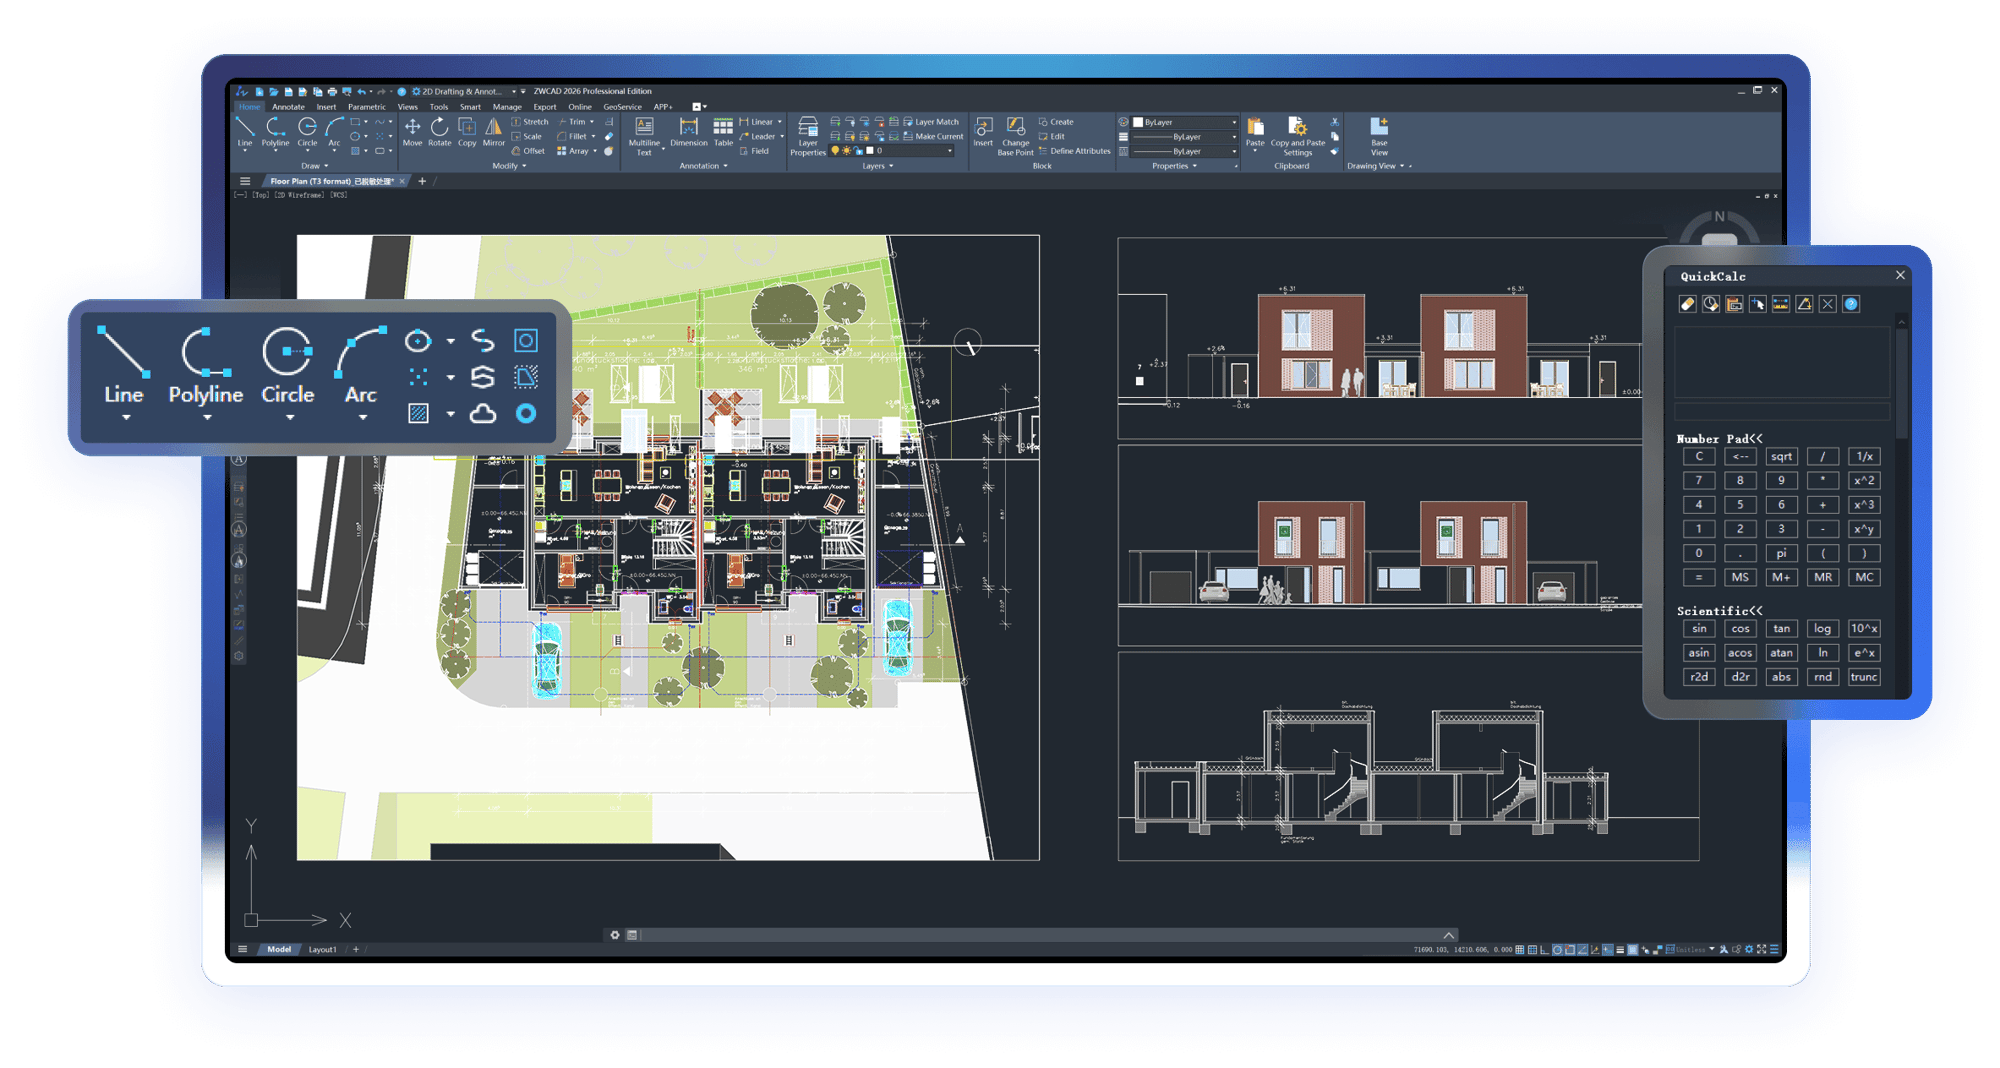This screenshot has width=2000, height=1068.
Task: Click the sin button in Scientific section
Action: tap(1699, 629)
